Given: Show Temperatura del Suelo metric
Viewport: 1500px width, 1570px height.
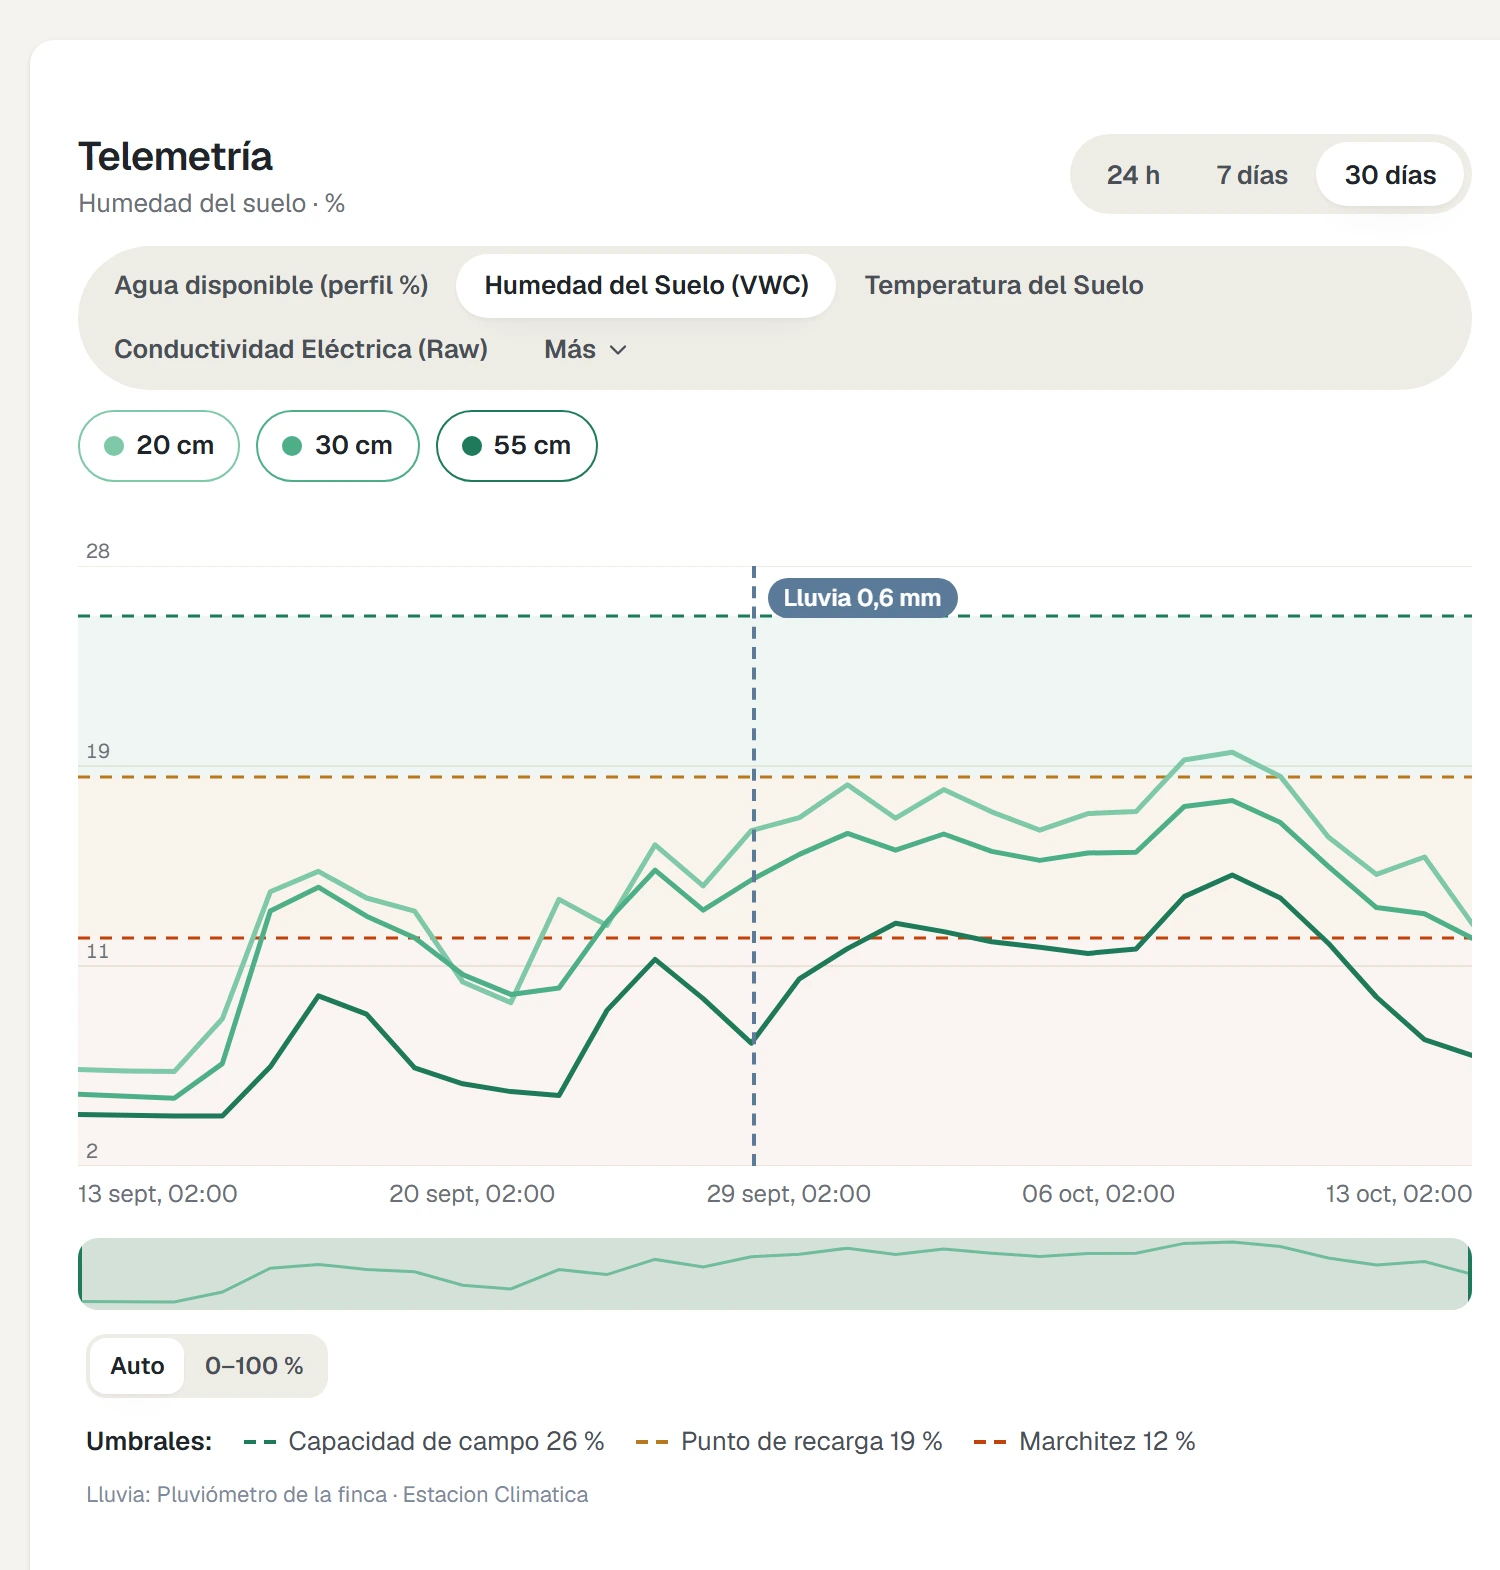Looking at the screenshot, I should click(1004, 285).
